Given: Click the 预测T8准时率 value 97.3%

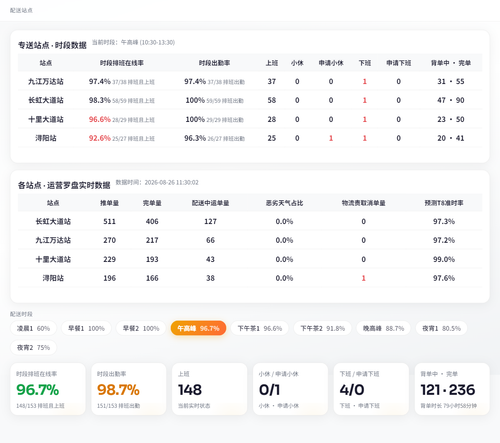Looking at the screenshot, I should click(444, 221).
